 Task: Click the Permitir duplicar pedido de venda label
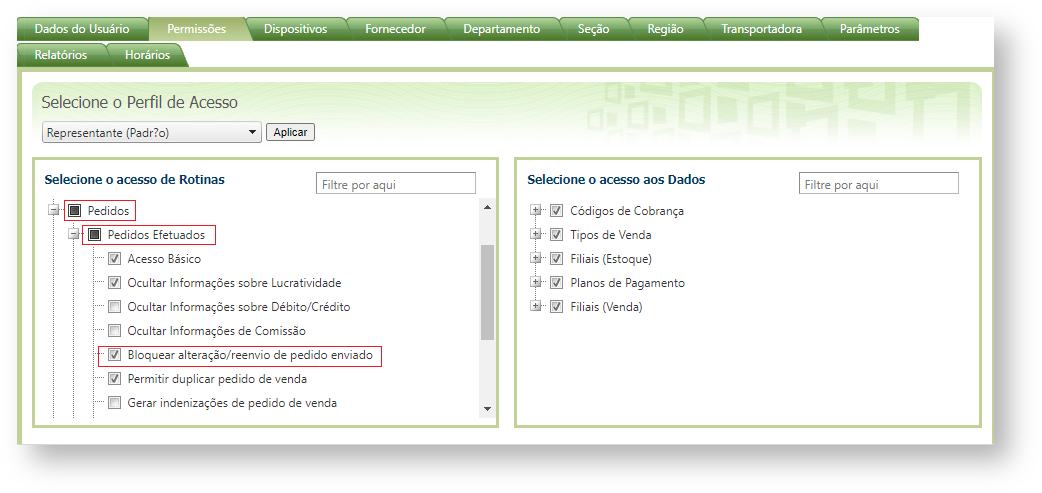pyautogui.click(x=217, y=379)
